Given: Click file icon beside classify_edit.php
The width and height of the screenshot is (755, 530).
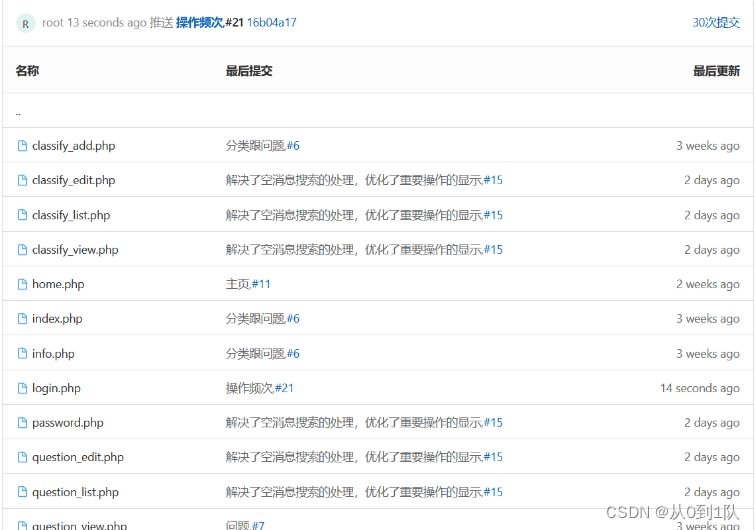Looking at the screenshot, I should 22,180.
